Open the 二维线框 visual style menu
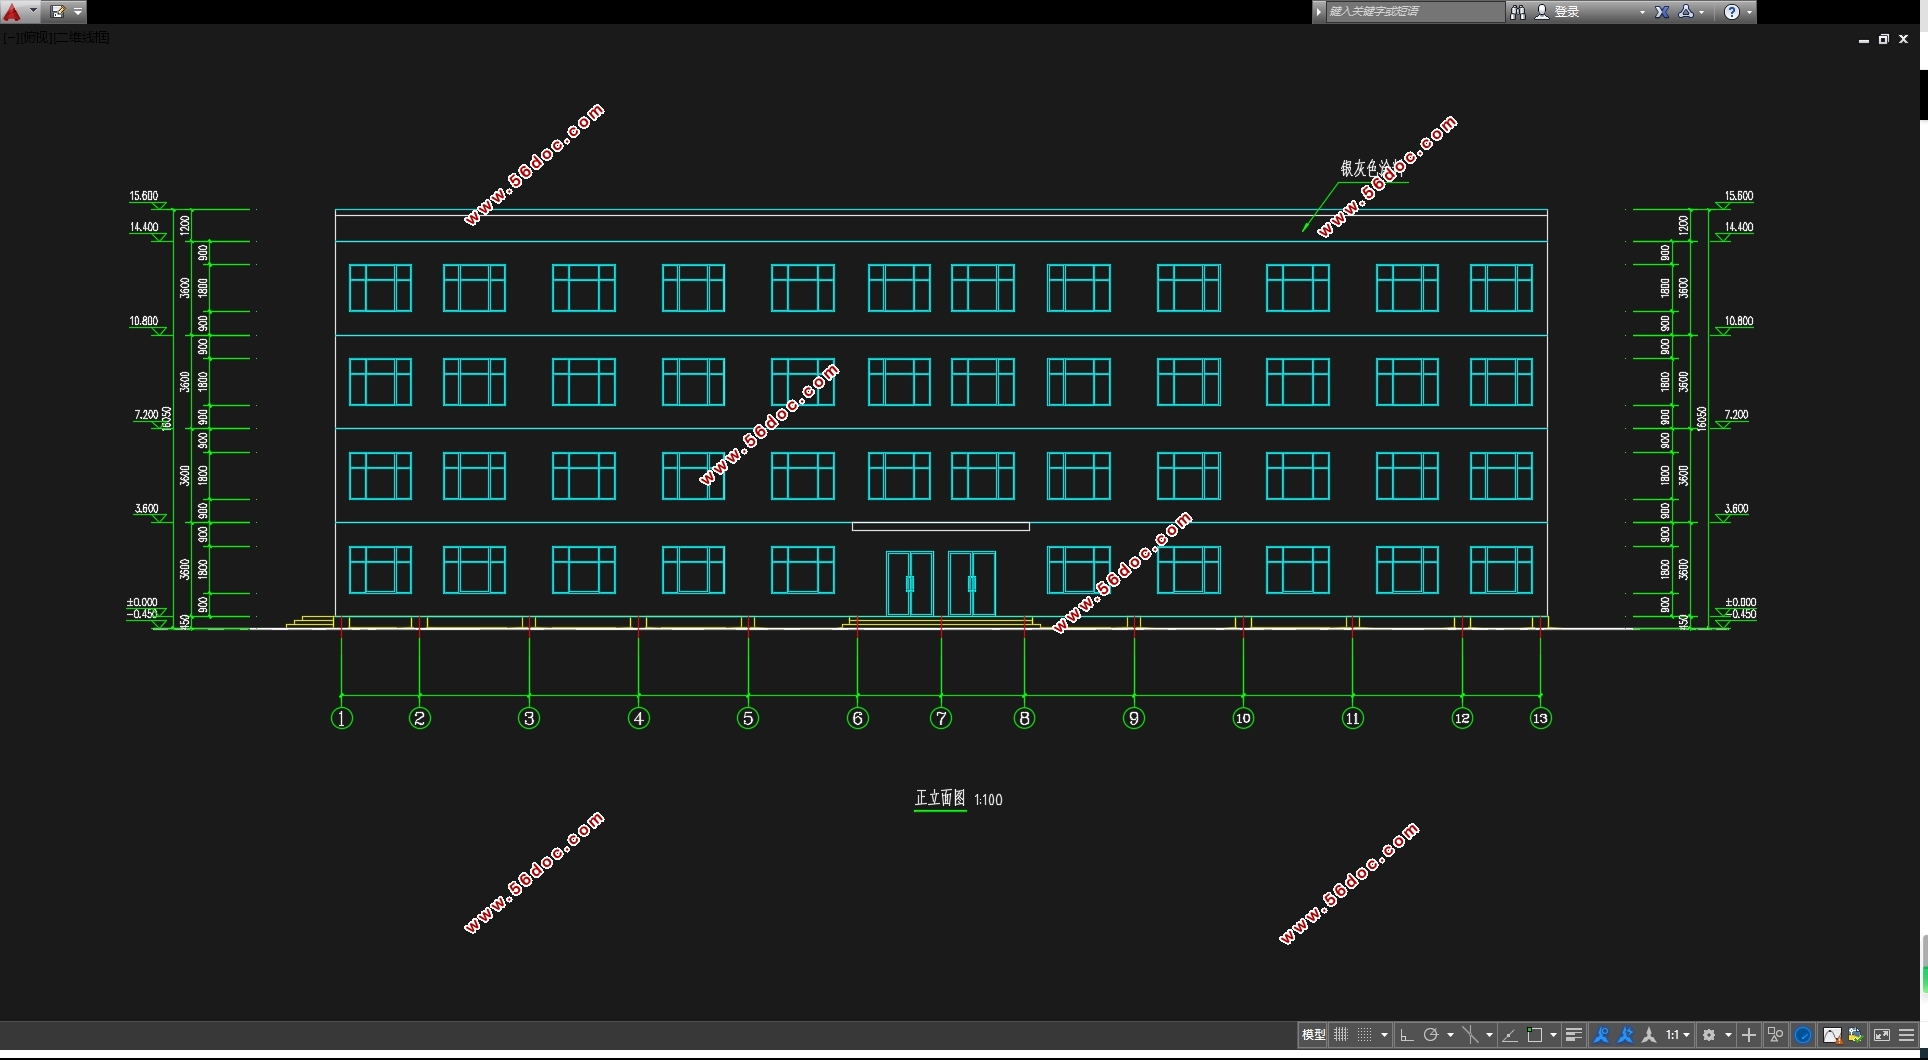This screenshot has width=1928, height=1060. coord(82,37)
